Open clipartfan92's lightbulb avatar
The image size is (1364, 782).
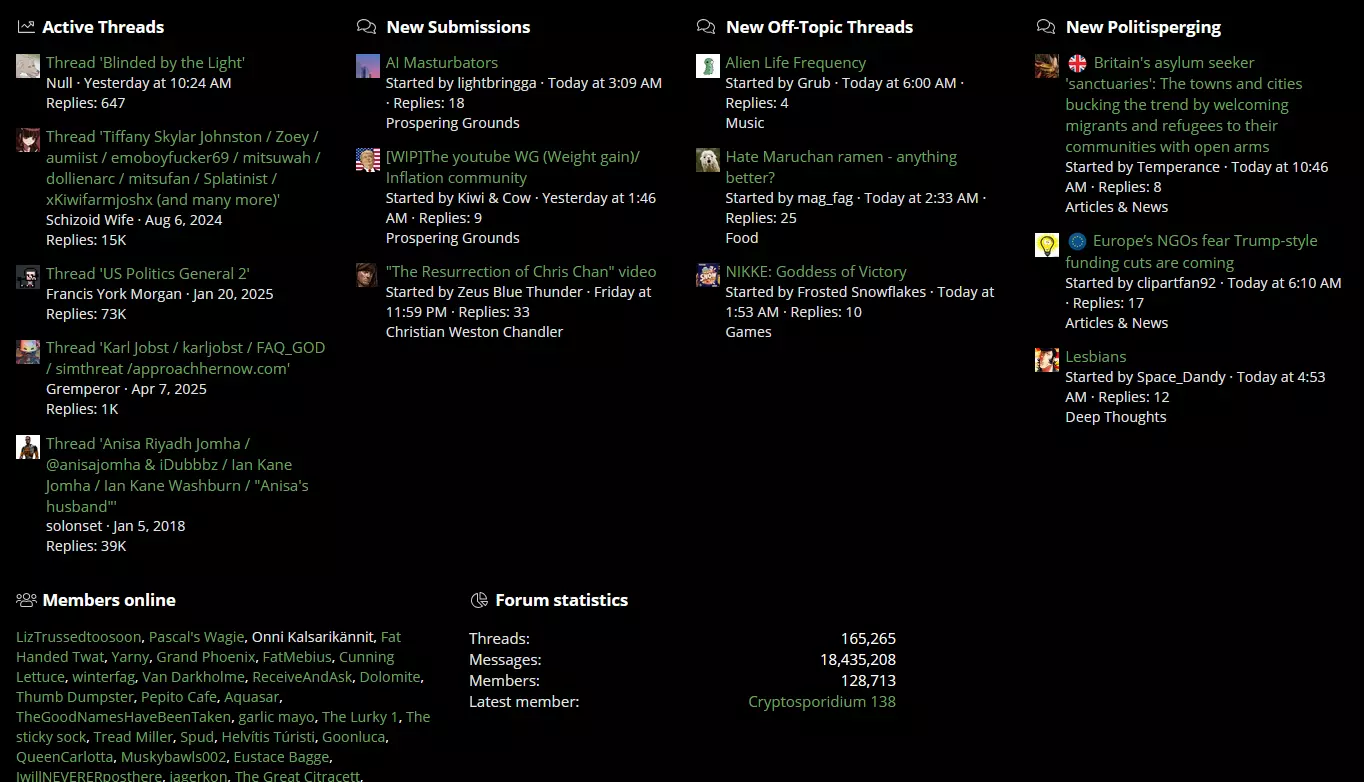[x=1047, y=245]
